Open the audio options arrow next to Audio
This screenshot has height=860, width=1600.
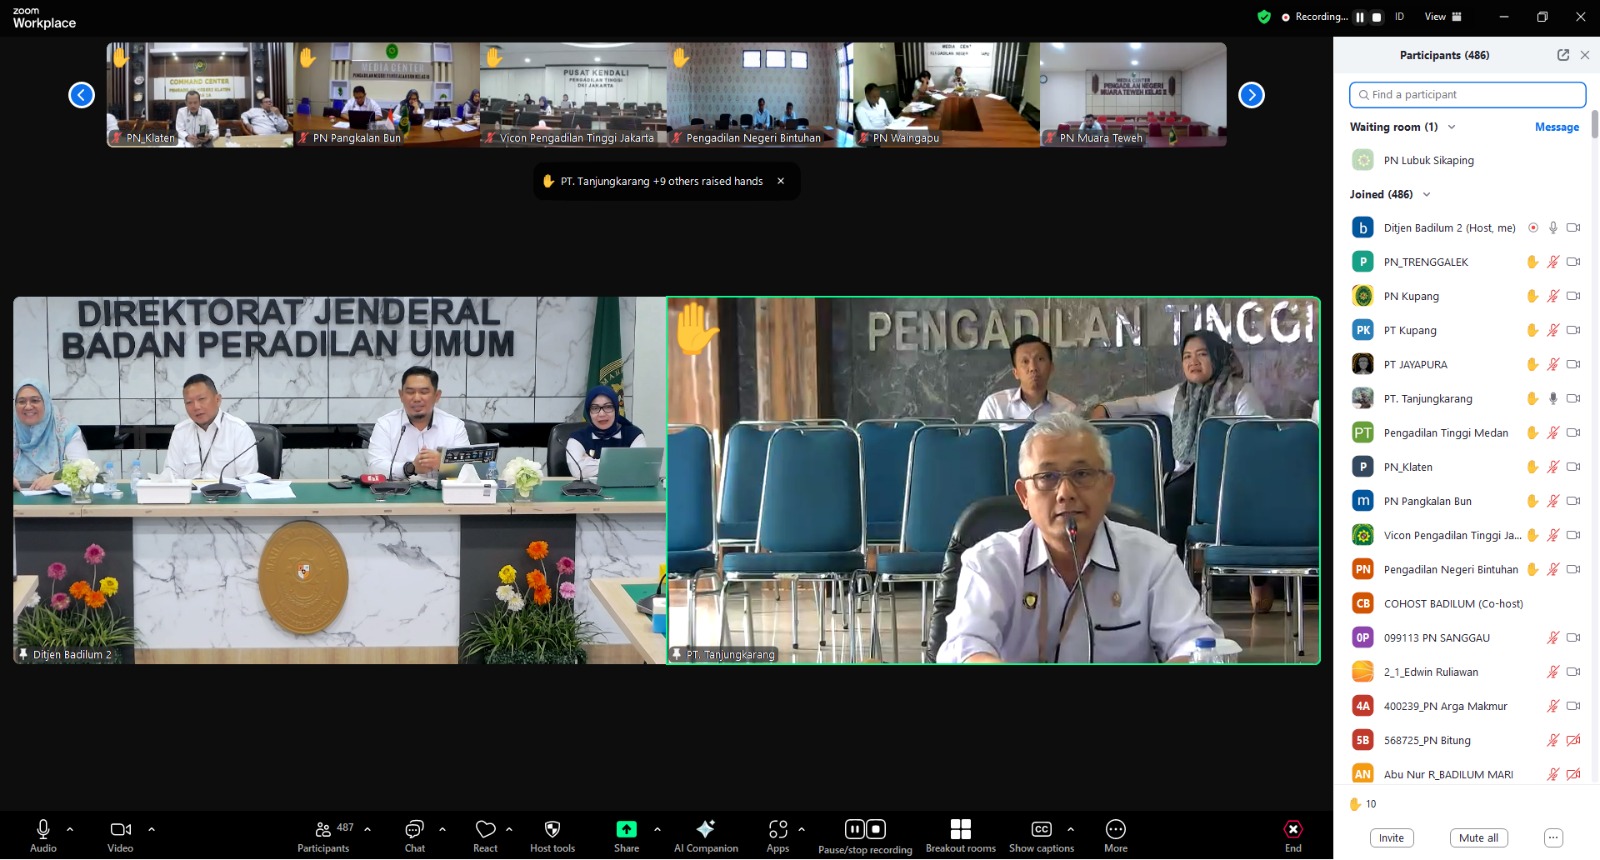pyautogui.click(x=70, y=829)
